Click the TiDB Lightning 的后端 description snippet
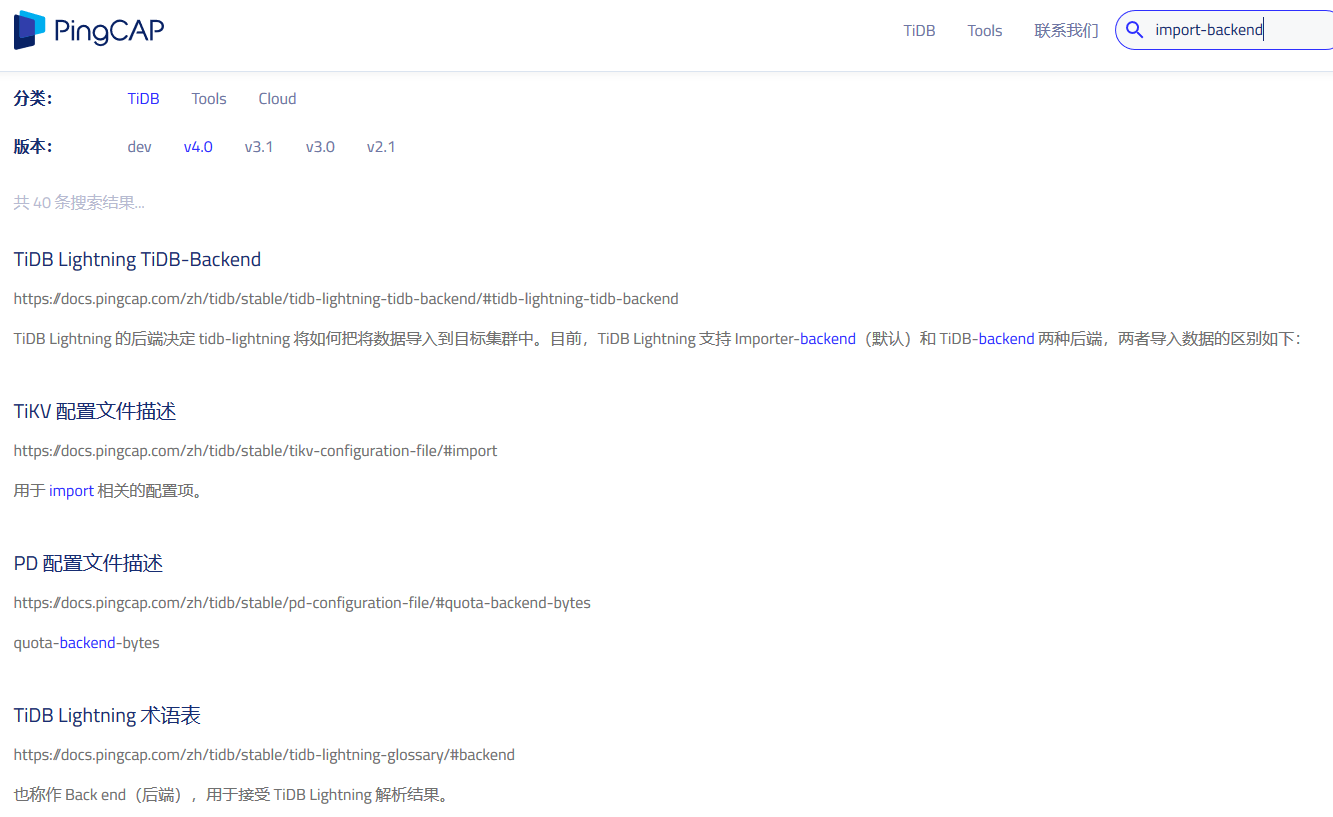The width and height of the screenshot is (1333, 817). tap(657, 338)
